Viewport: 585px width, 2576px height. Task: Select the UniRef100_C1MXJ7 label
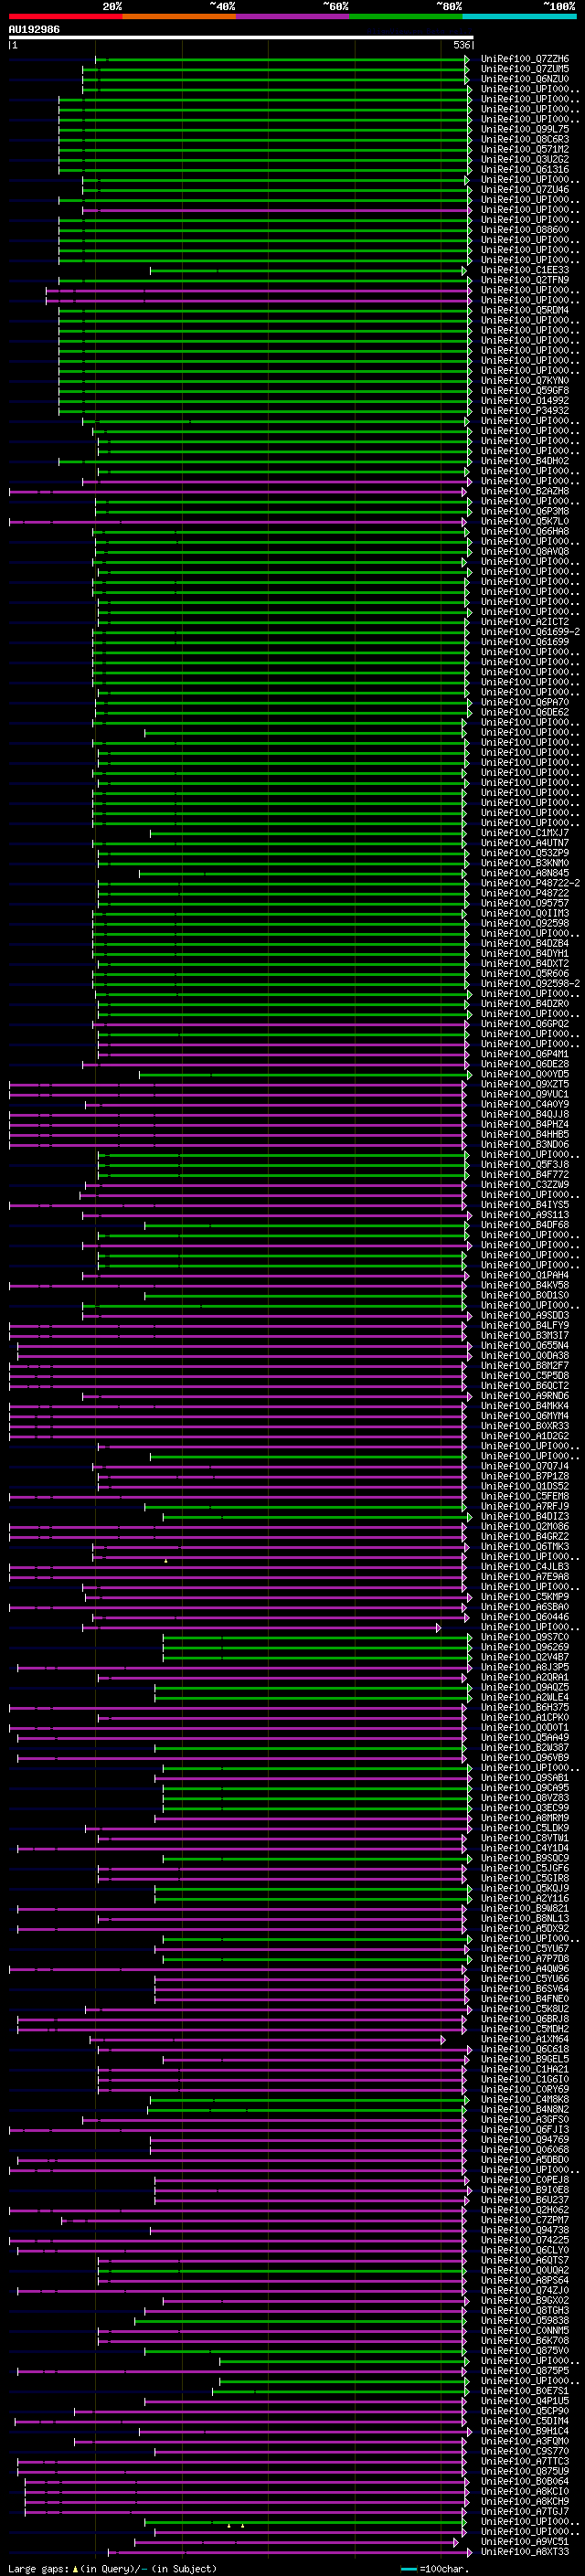coord(525,833)
